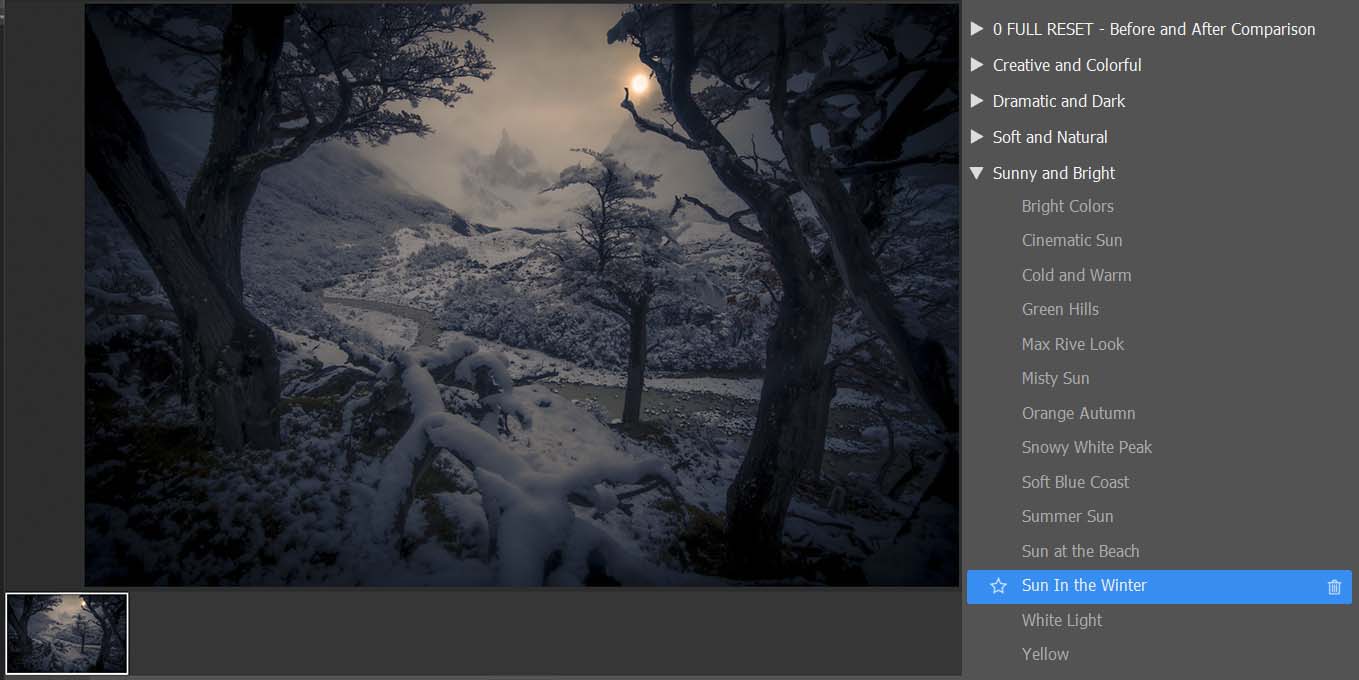This screenshot has height=680, width=1359.
Task: Apply the Green Hills preset
Action: (1060, 309)
